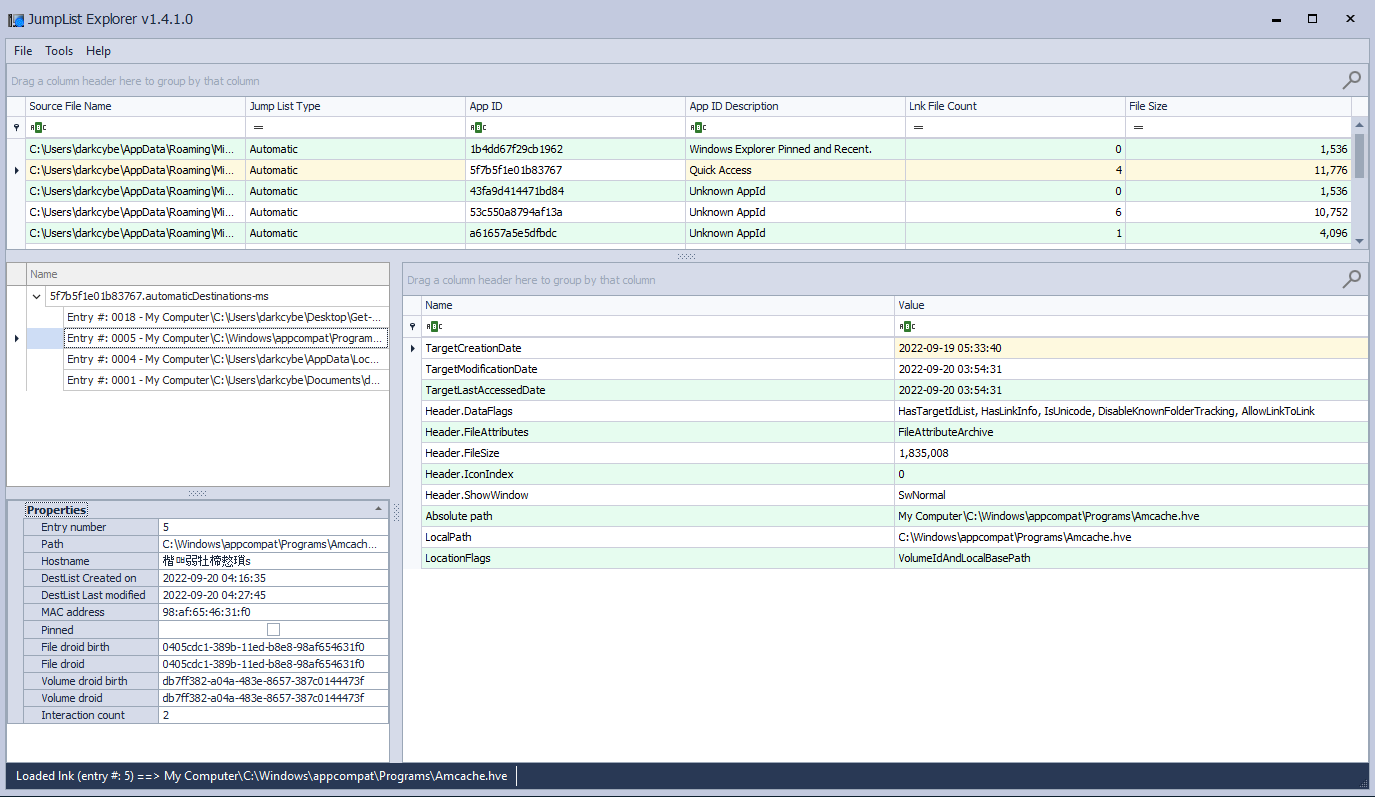This screenshot has height=797, width=1375.
Task: Collapse the Properties section using its arrow
Action: tap(378, 510)
